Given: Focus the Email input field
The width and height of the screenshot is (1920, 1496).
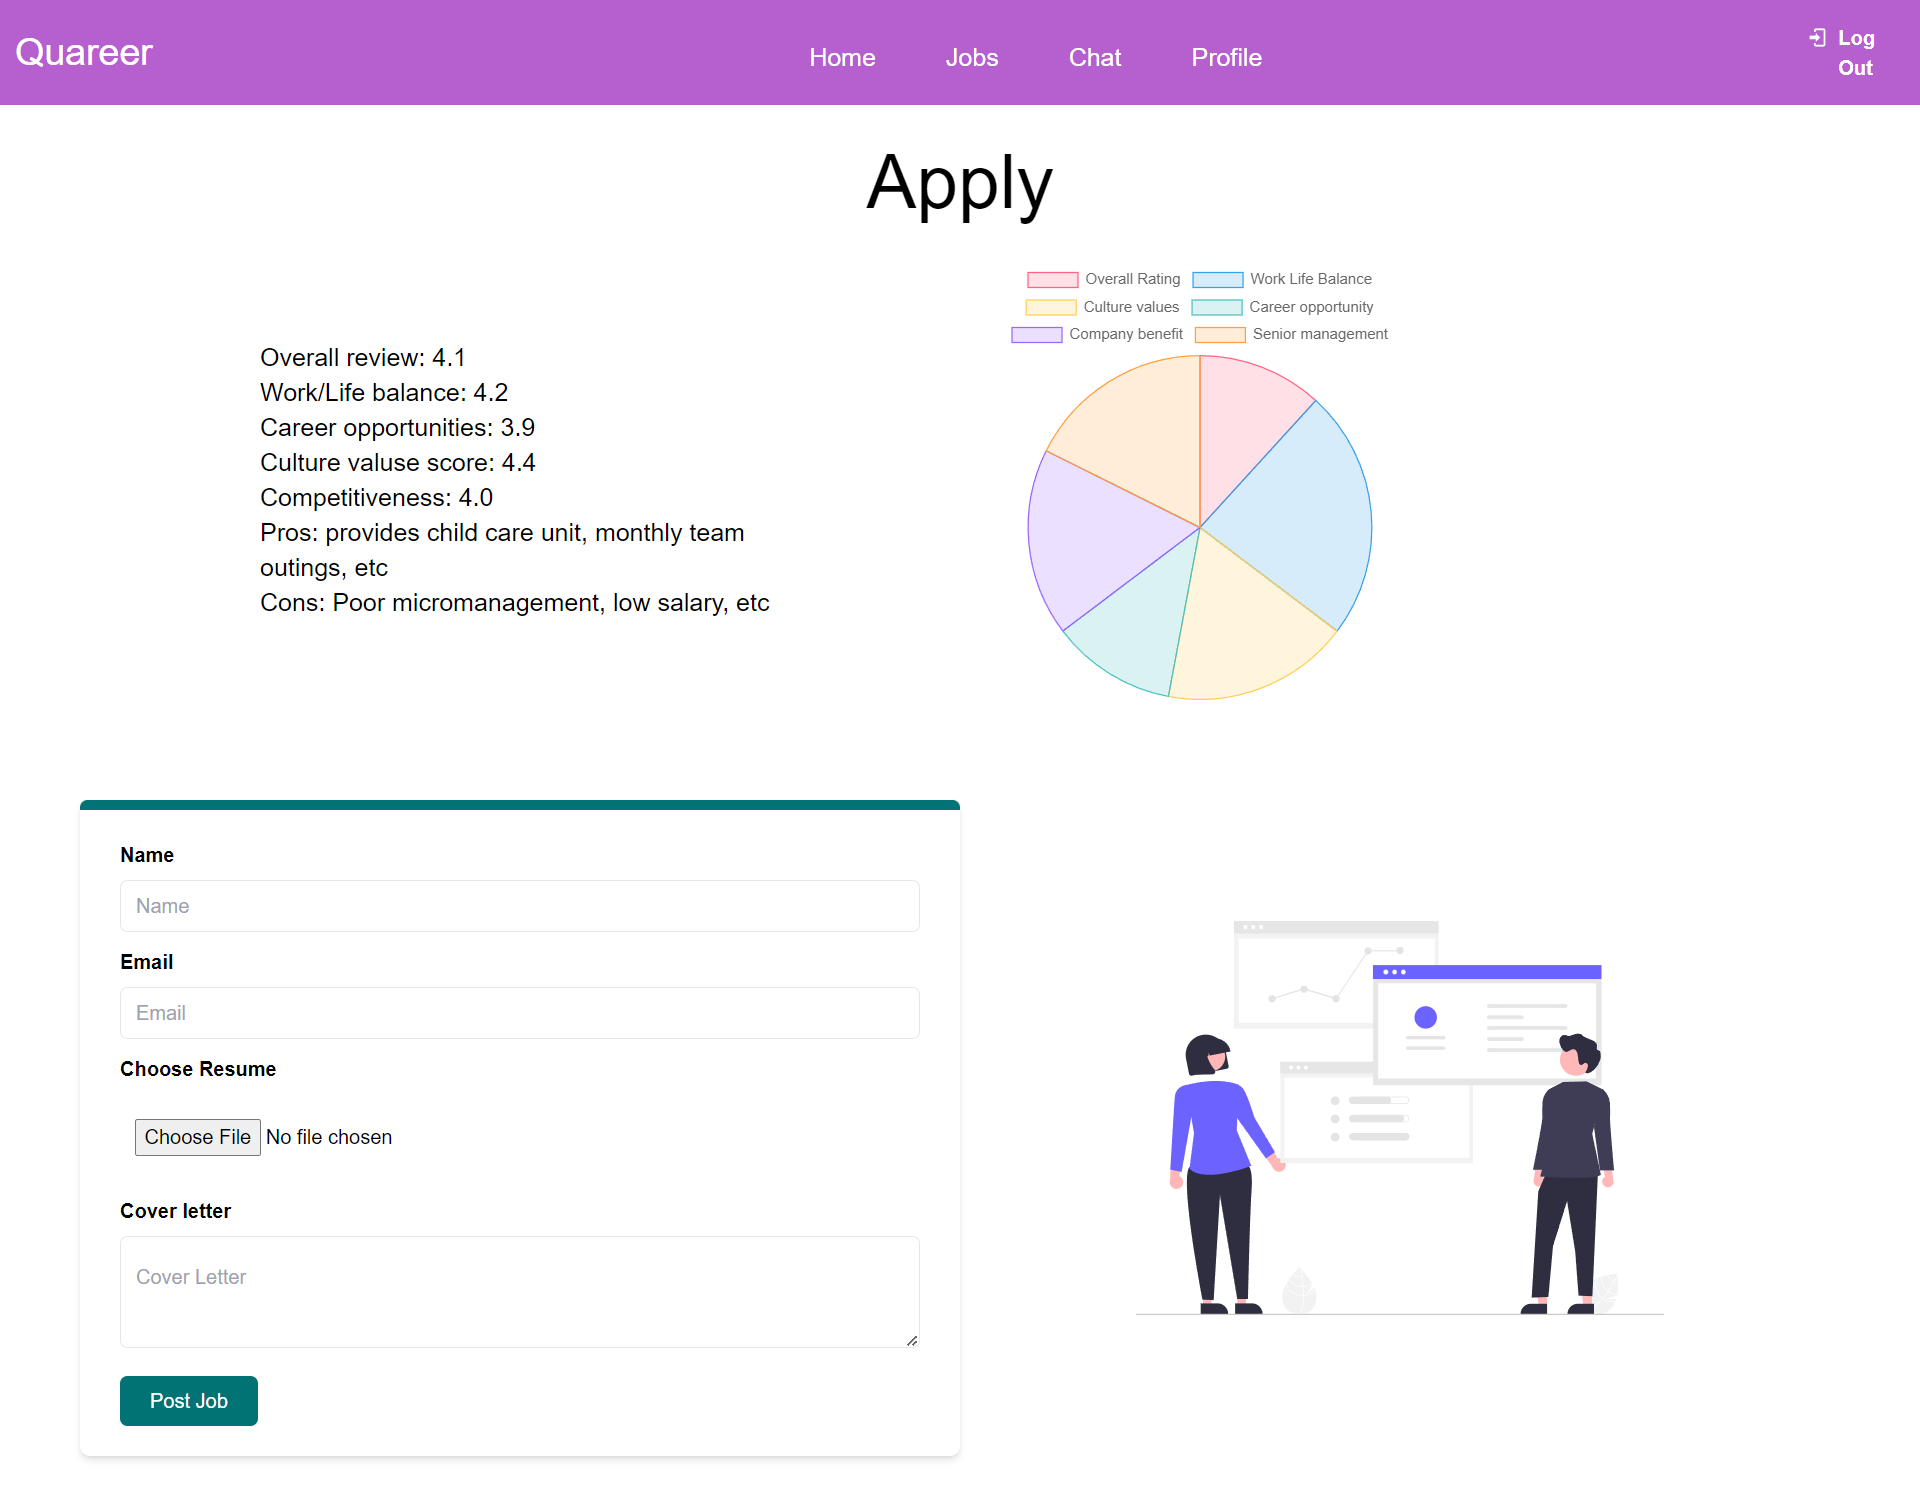Looking at the screenshot, I should click(519, 1013).
